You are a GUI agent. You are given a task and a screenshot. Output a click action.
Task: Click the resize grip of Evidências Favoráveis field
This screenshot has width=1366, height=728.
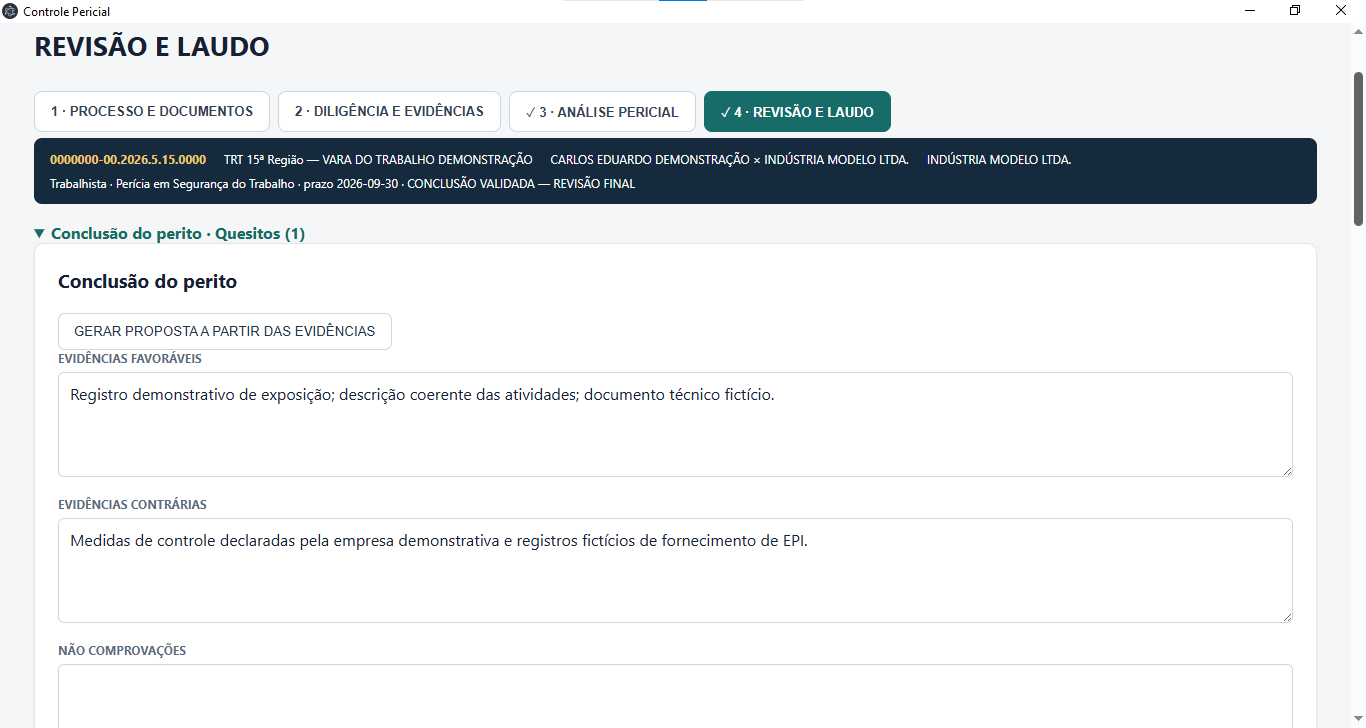pyautogui.click(x=1286, y=470)
